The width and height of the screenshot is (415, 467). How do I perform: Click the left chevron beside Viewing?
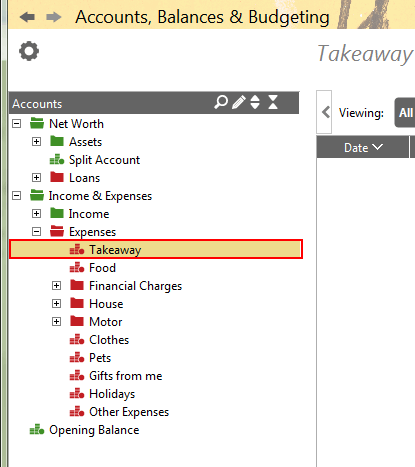tap(326, 112)
